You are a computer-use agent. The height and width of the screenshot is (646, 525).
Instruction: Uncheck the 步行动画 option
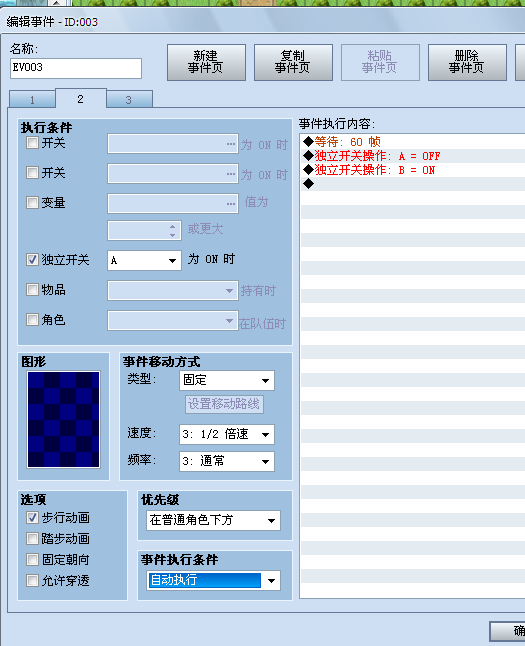[x=32, y=517]
